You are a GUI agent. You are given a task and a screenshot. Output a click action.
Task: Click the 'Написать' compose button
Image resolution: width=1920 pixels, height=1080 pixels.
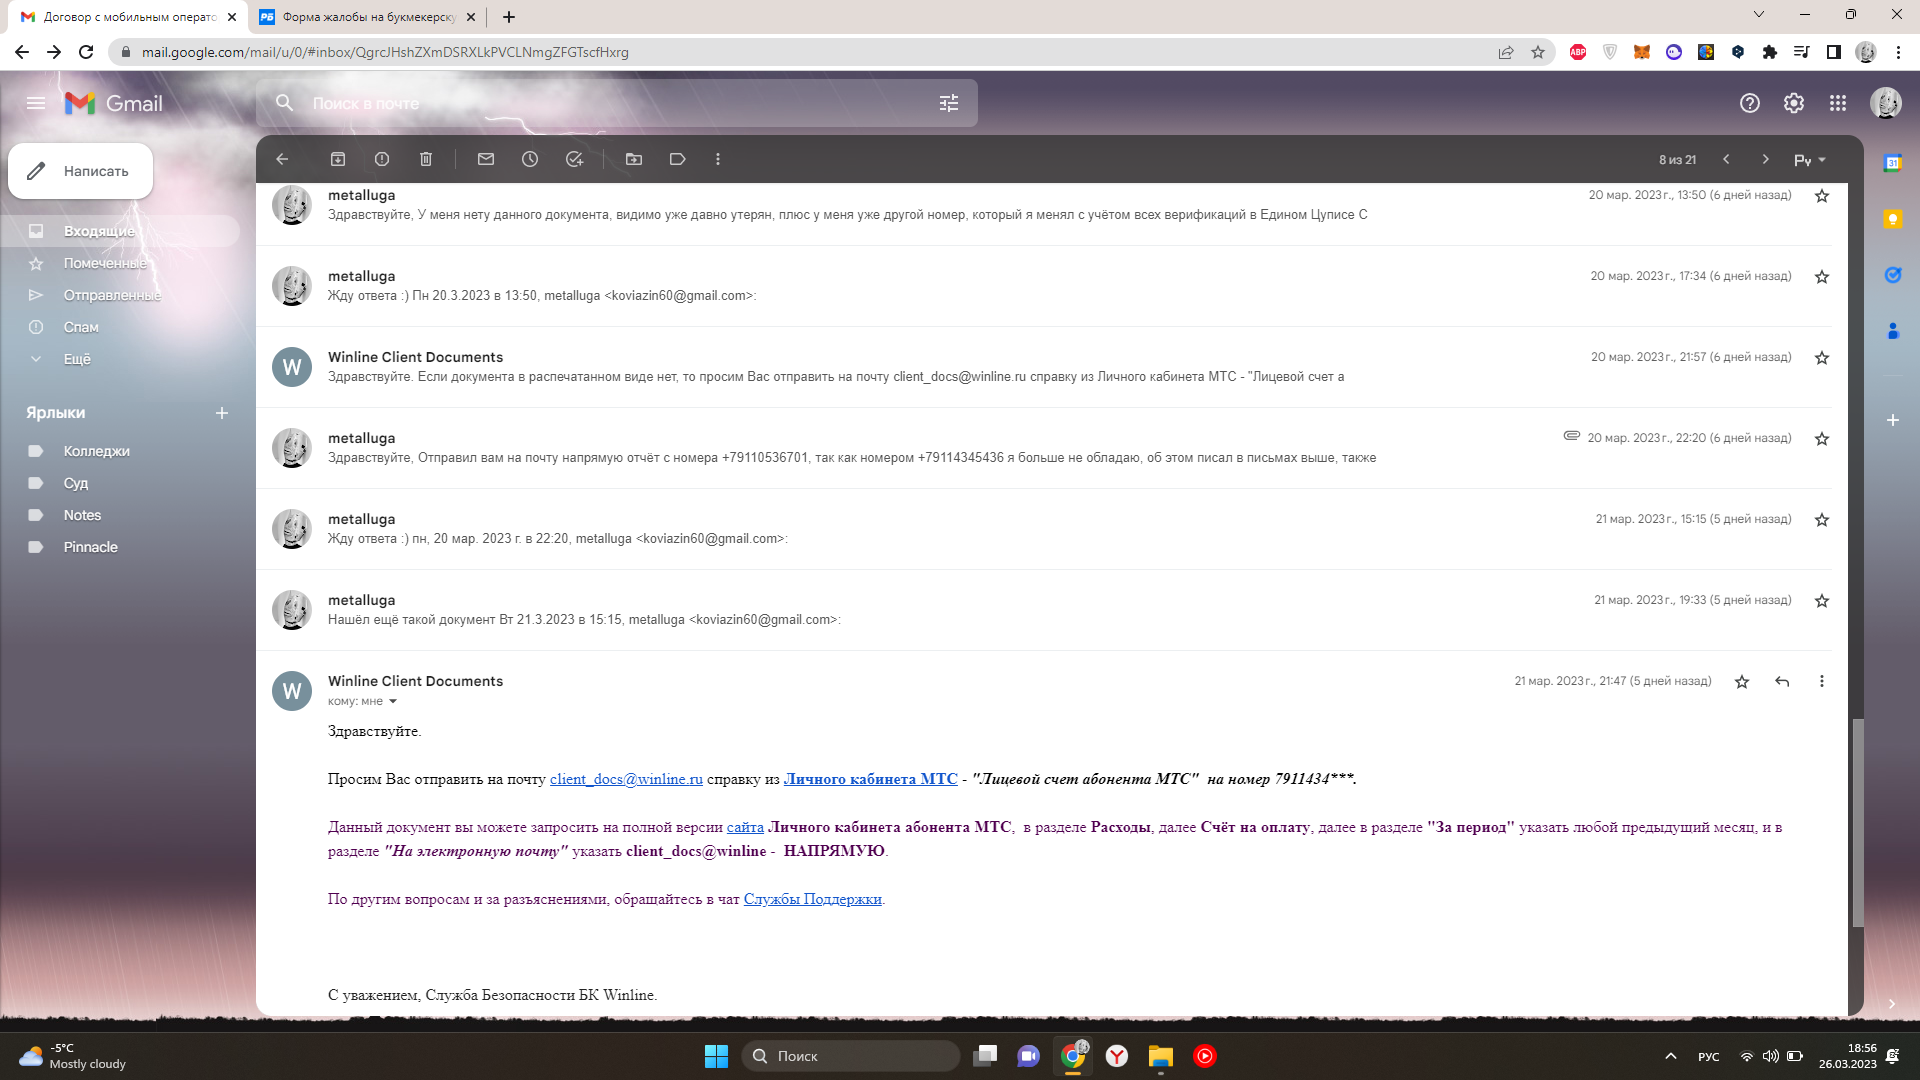81,171
